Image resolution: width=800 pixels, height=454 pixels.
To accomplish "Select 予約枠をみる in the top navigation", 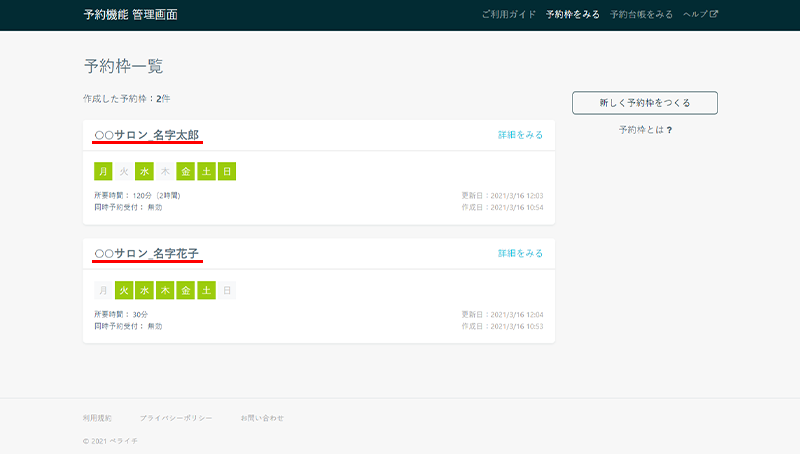I will [x=573, y=15].
